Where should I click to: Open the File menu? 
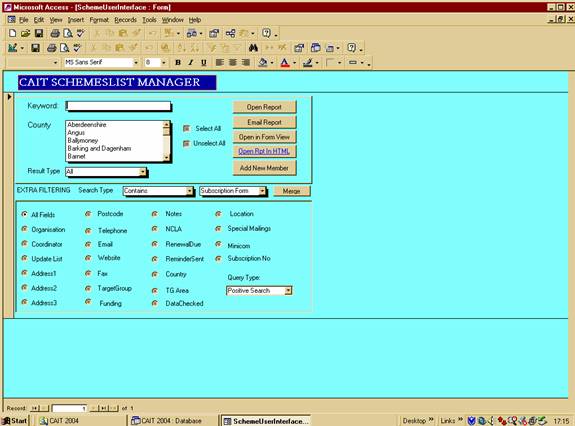tap(24, 20)
